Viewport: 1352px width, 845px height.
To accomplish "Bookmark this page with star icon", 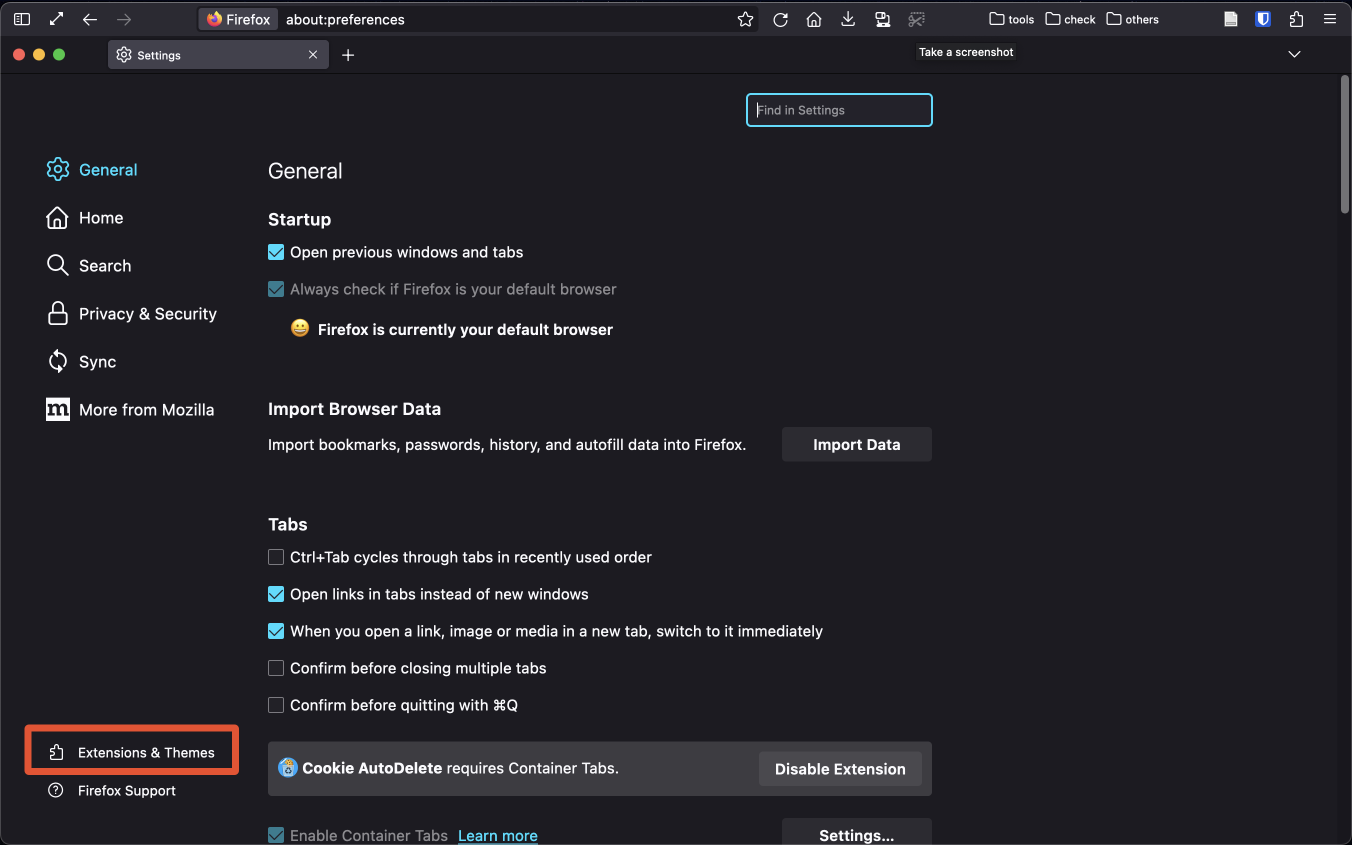I will click(745, 19).
